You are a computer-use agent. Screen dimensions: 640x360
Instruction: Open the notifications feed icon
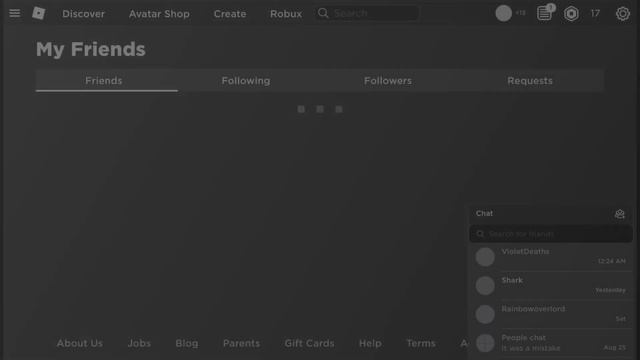click(x=544, y=13)
